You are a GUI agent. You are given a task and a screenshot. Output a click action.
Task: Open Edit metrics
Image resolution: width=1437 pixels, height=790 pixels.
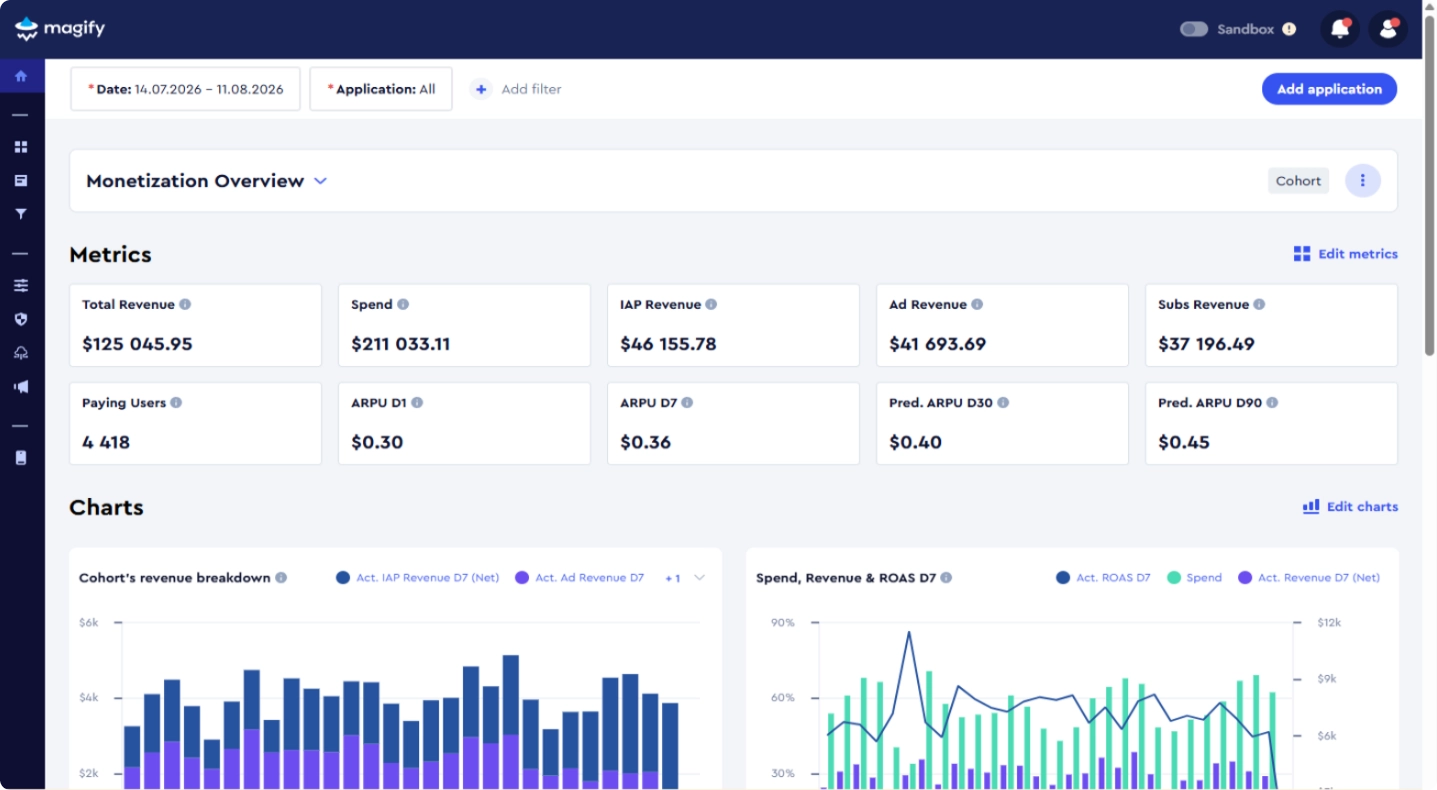(x=1346, y=254)
